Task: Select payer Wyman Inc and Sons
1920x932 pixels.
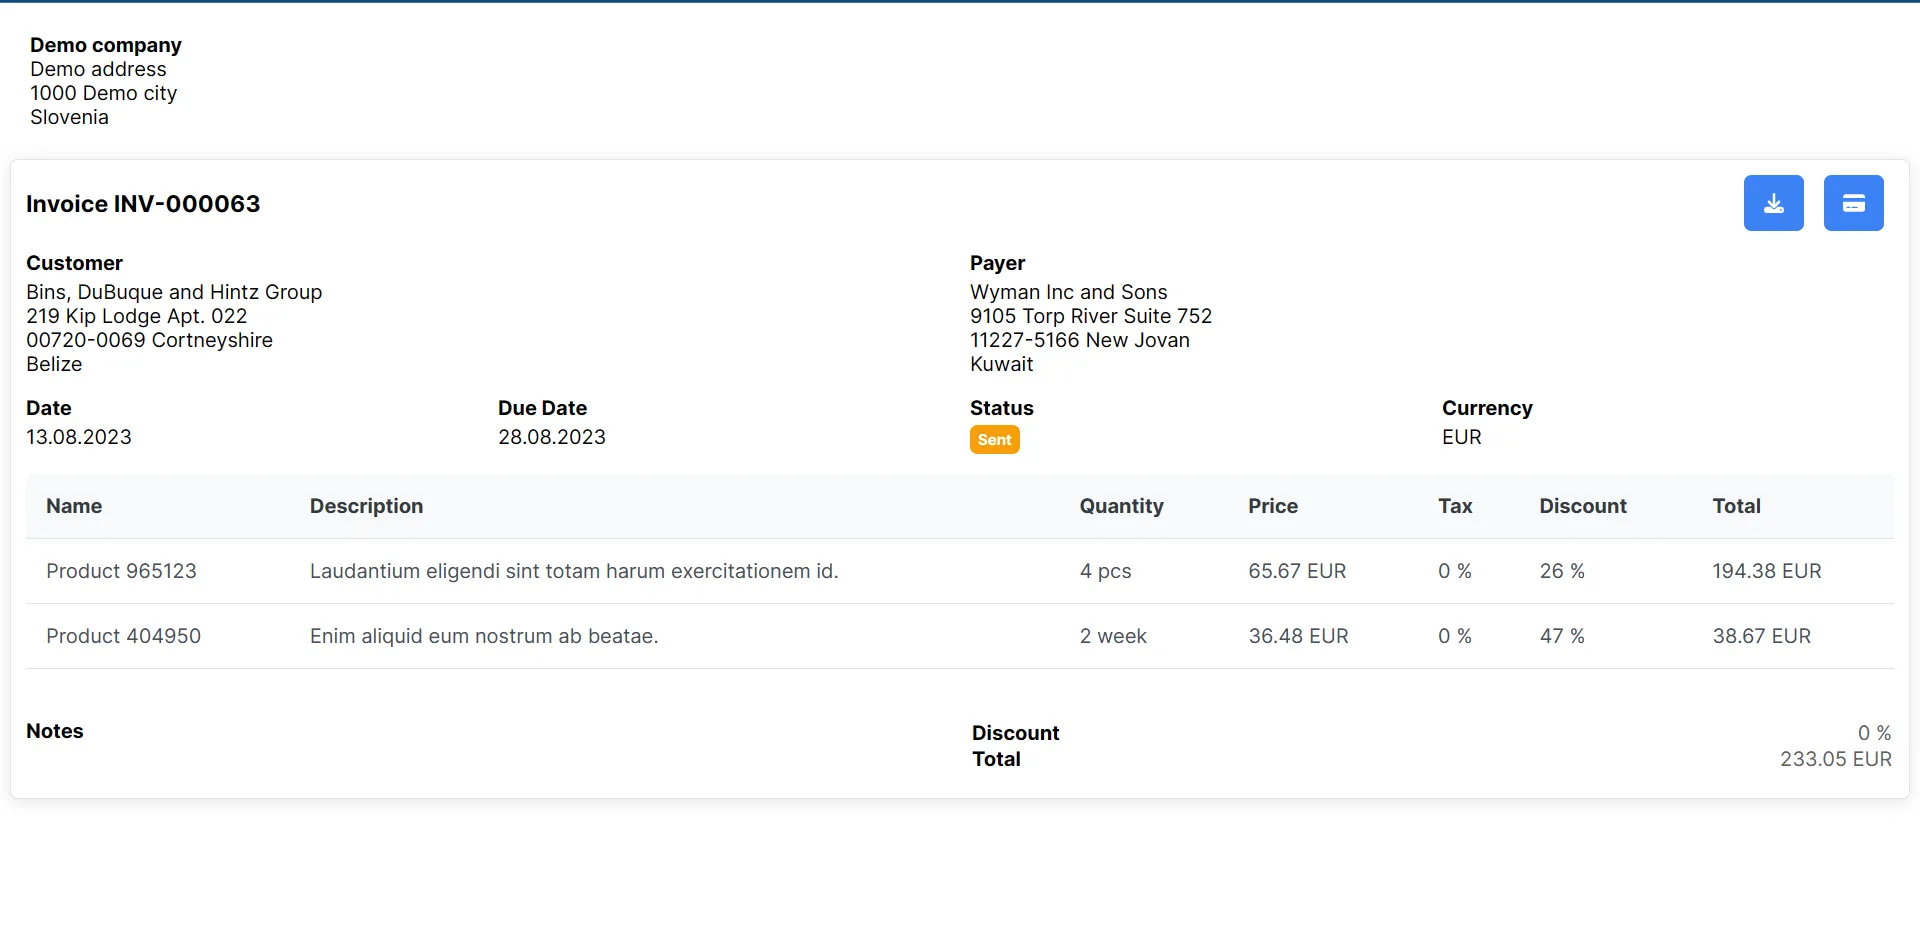Action: point(1068,291)
